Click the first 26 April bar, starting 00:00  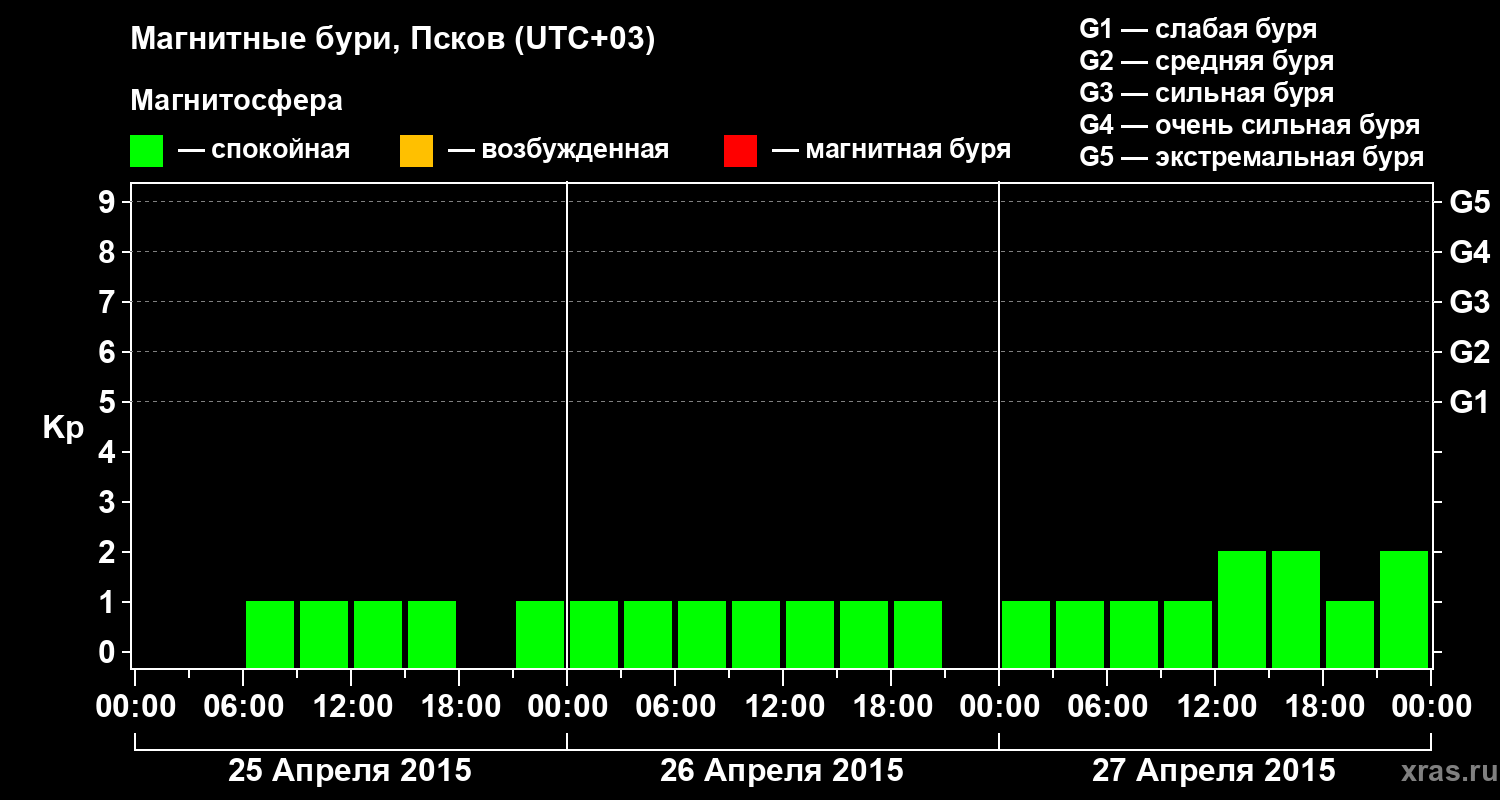(594, 634)
